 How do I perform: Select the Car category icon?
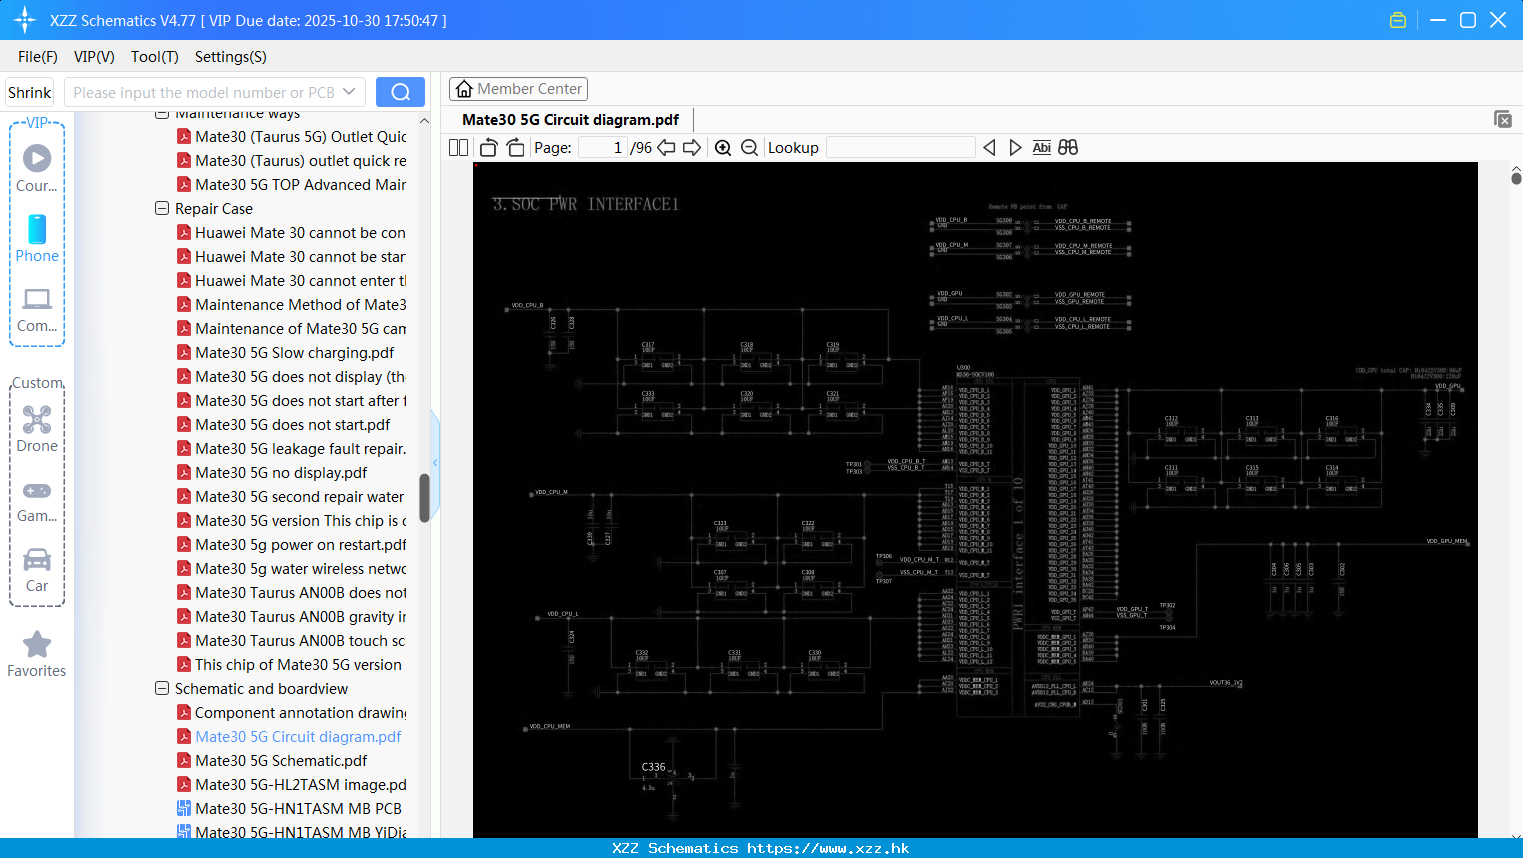[x=37, y=570]
